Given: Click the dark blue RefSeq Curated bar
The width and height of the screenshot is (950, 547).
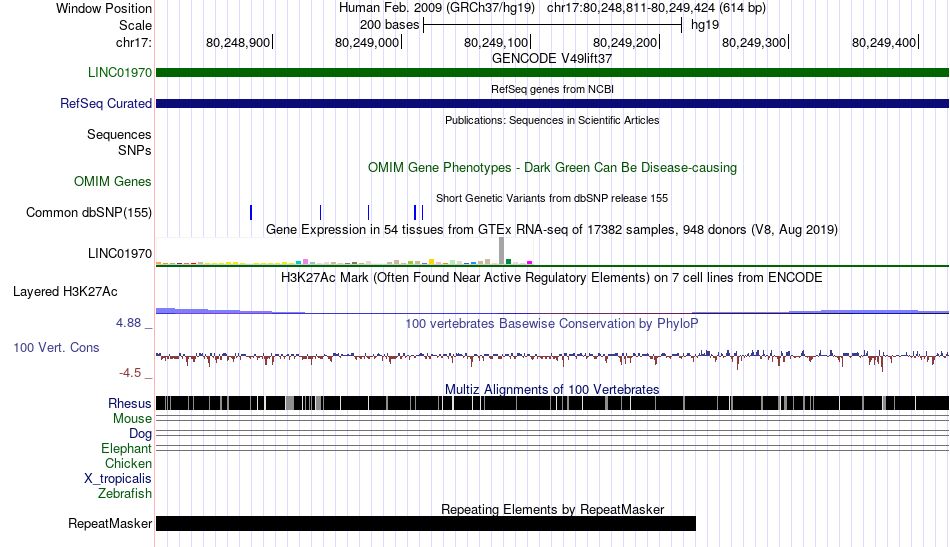Looking at the screenshot, I should coord(552,104).
